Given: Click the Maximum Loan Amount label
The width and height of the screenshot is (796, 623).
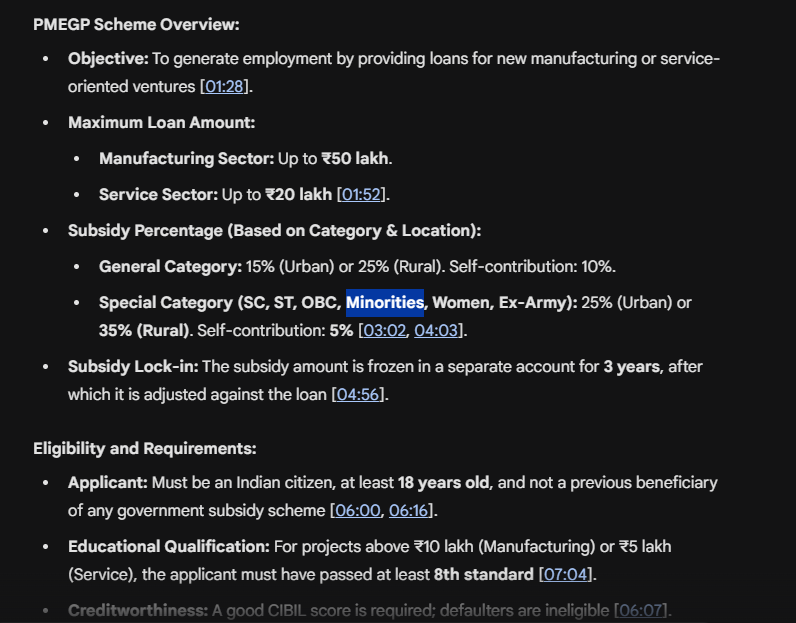Looking at the screenshot, I should [161, 122].
